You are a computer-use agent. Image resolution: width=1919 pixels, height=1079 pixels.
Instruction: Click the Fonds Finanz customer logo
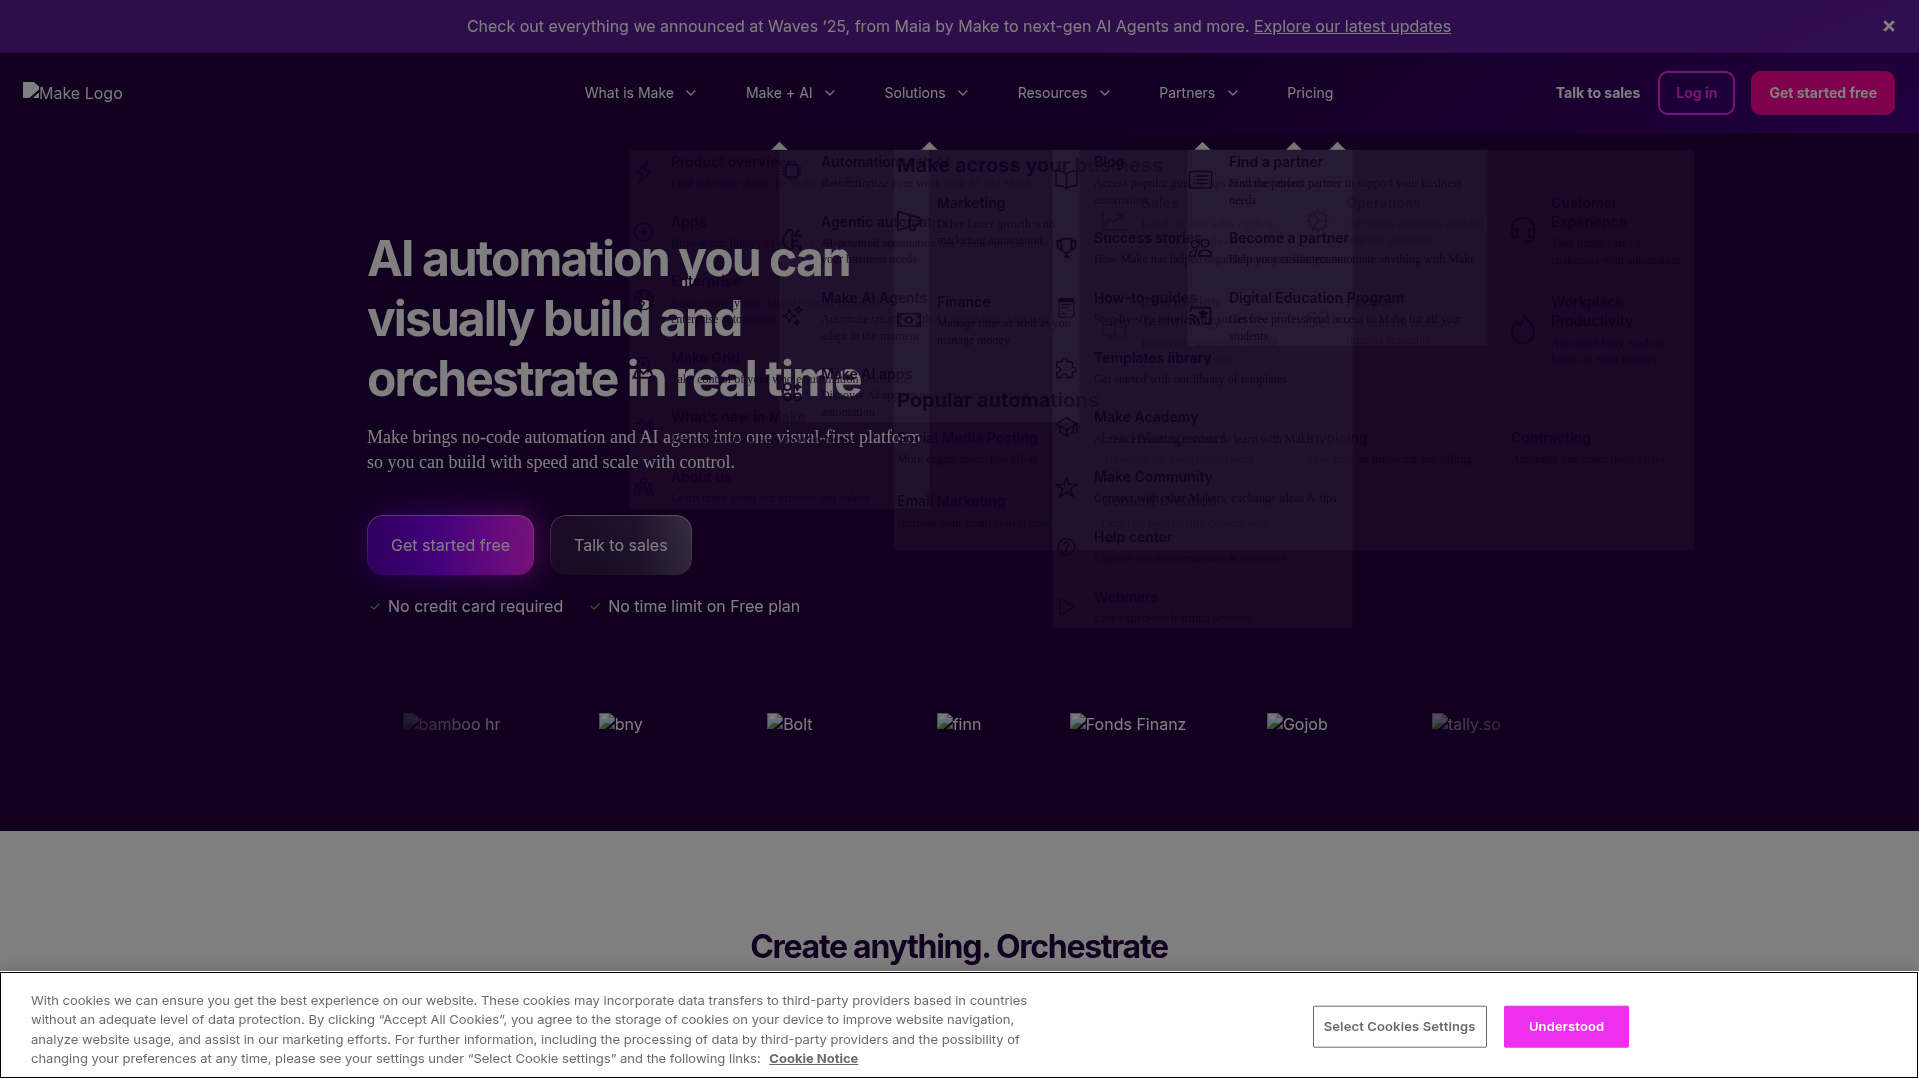click(1127, 724)
